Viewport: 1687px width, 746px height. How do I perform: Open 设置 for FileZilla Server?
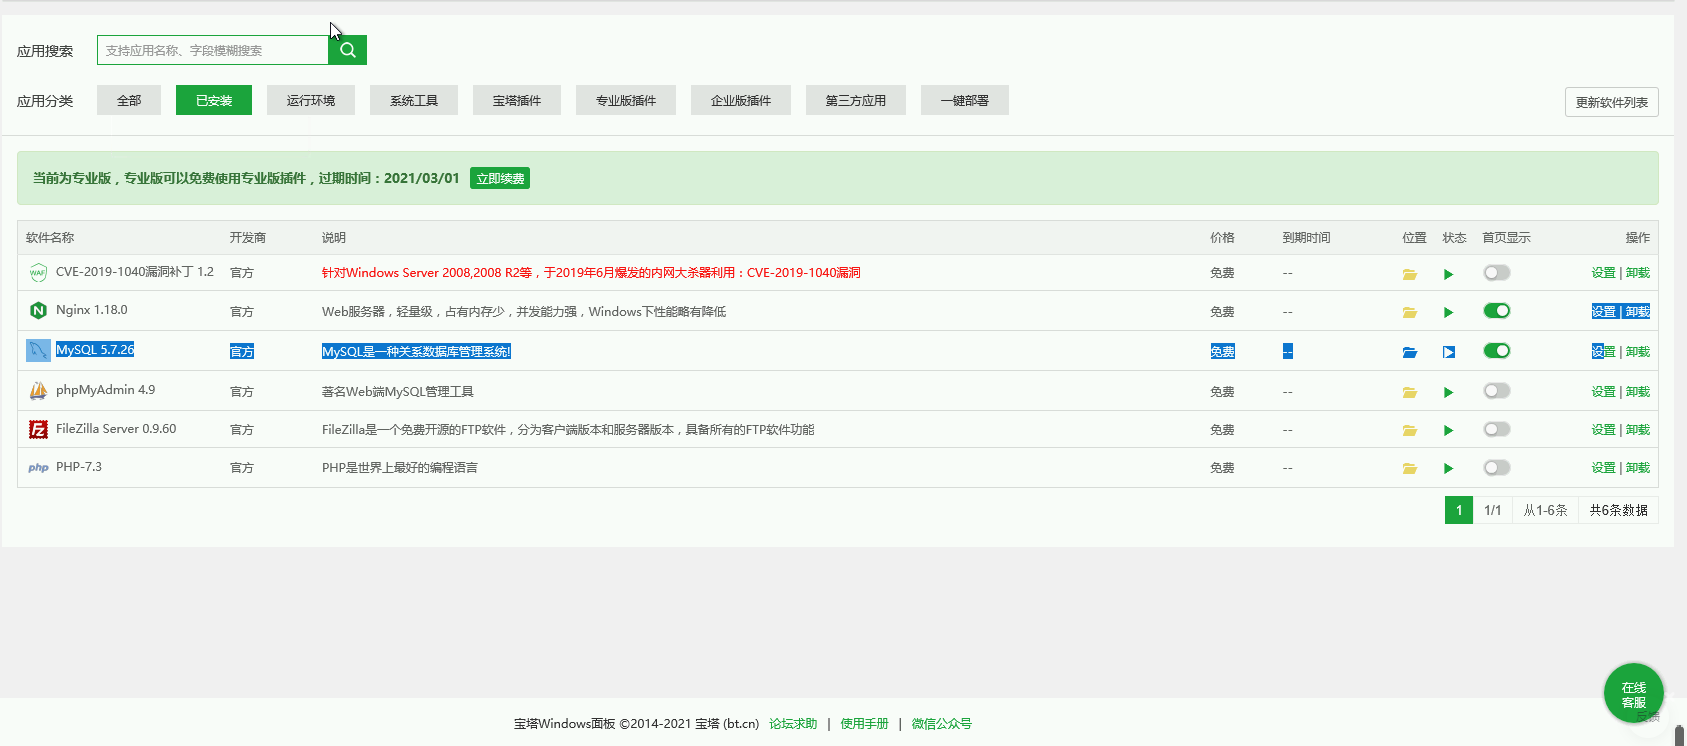pyautogui.click(x=1603, y=430)
